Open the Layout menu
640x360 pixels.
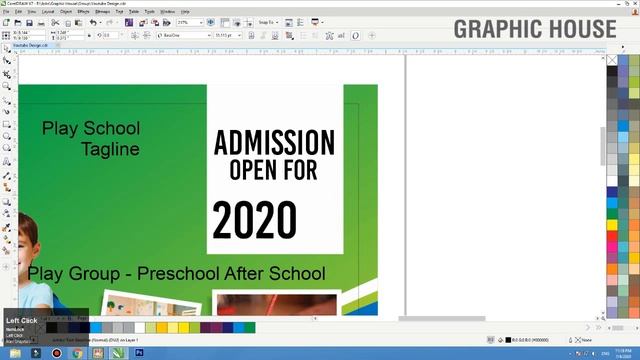pyautogui.click(x=48, y=12)
